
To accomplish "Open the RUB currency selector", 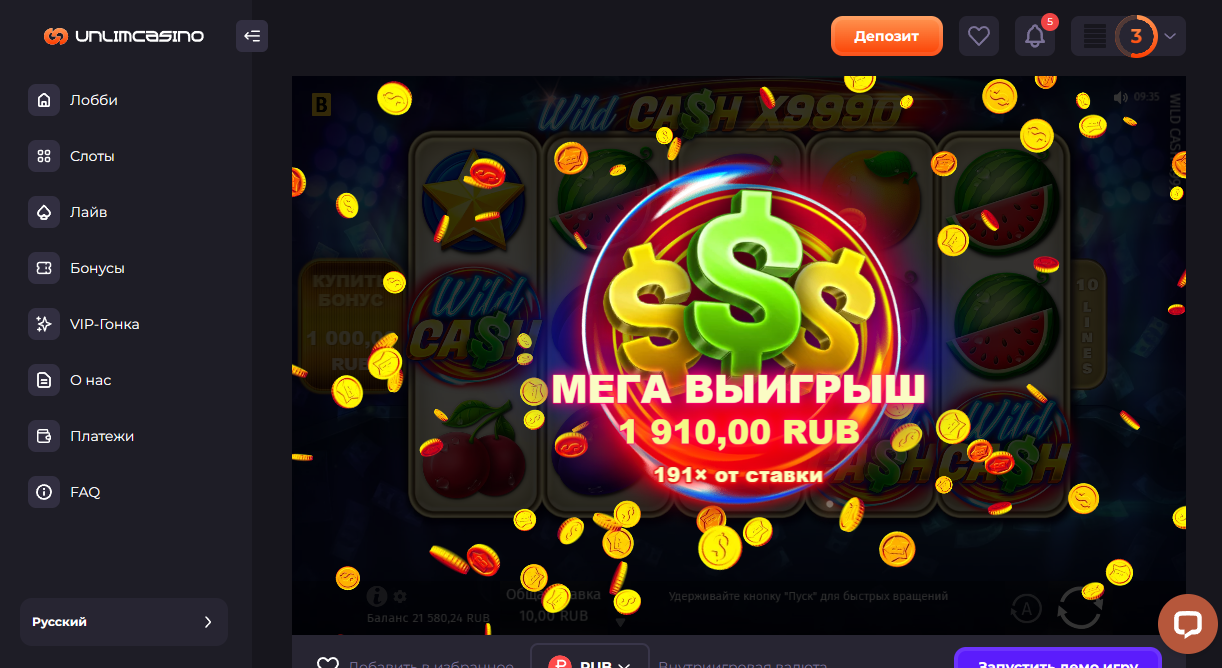I will pyautogui.click(x=590, y=660).
